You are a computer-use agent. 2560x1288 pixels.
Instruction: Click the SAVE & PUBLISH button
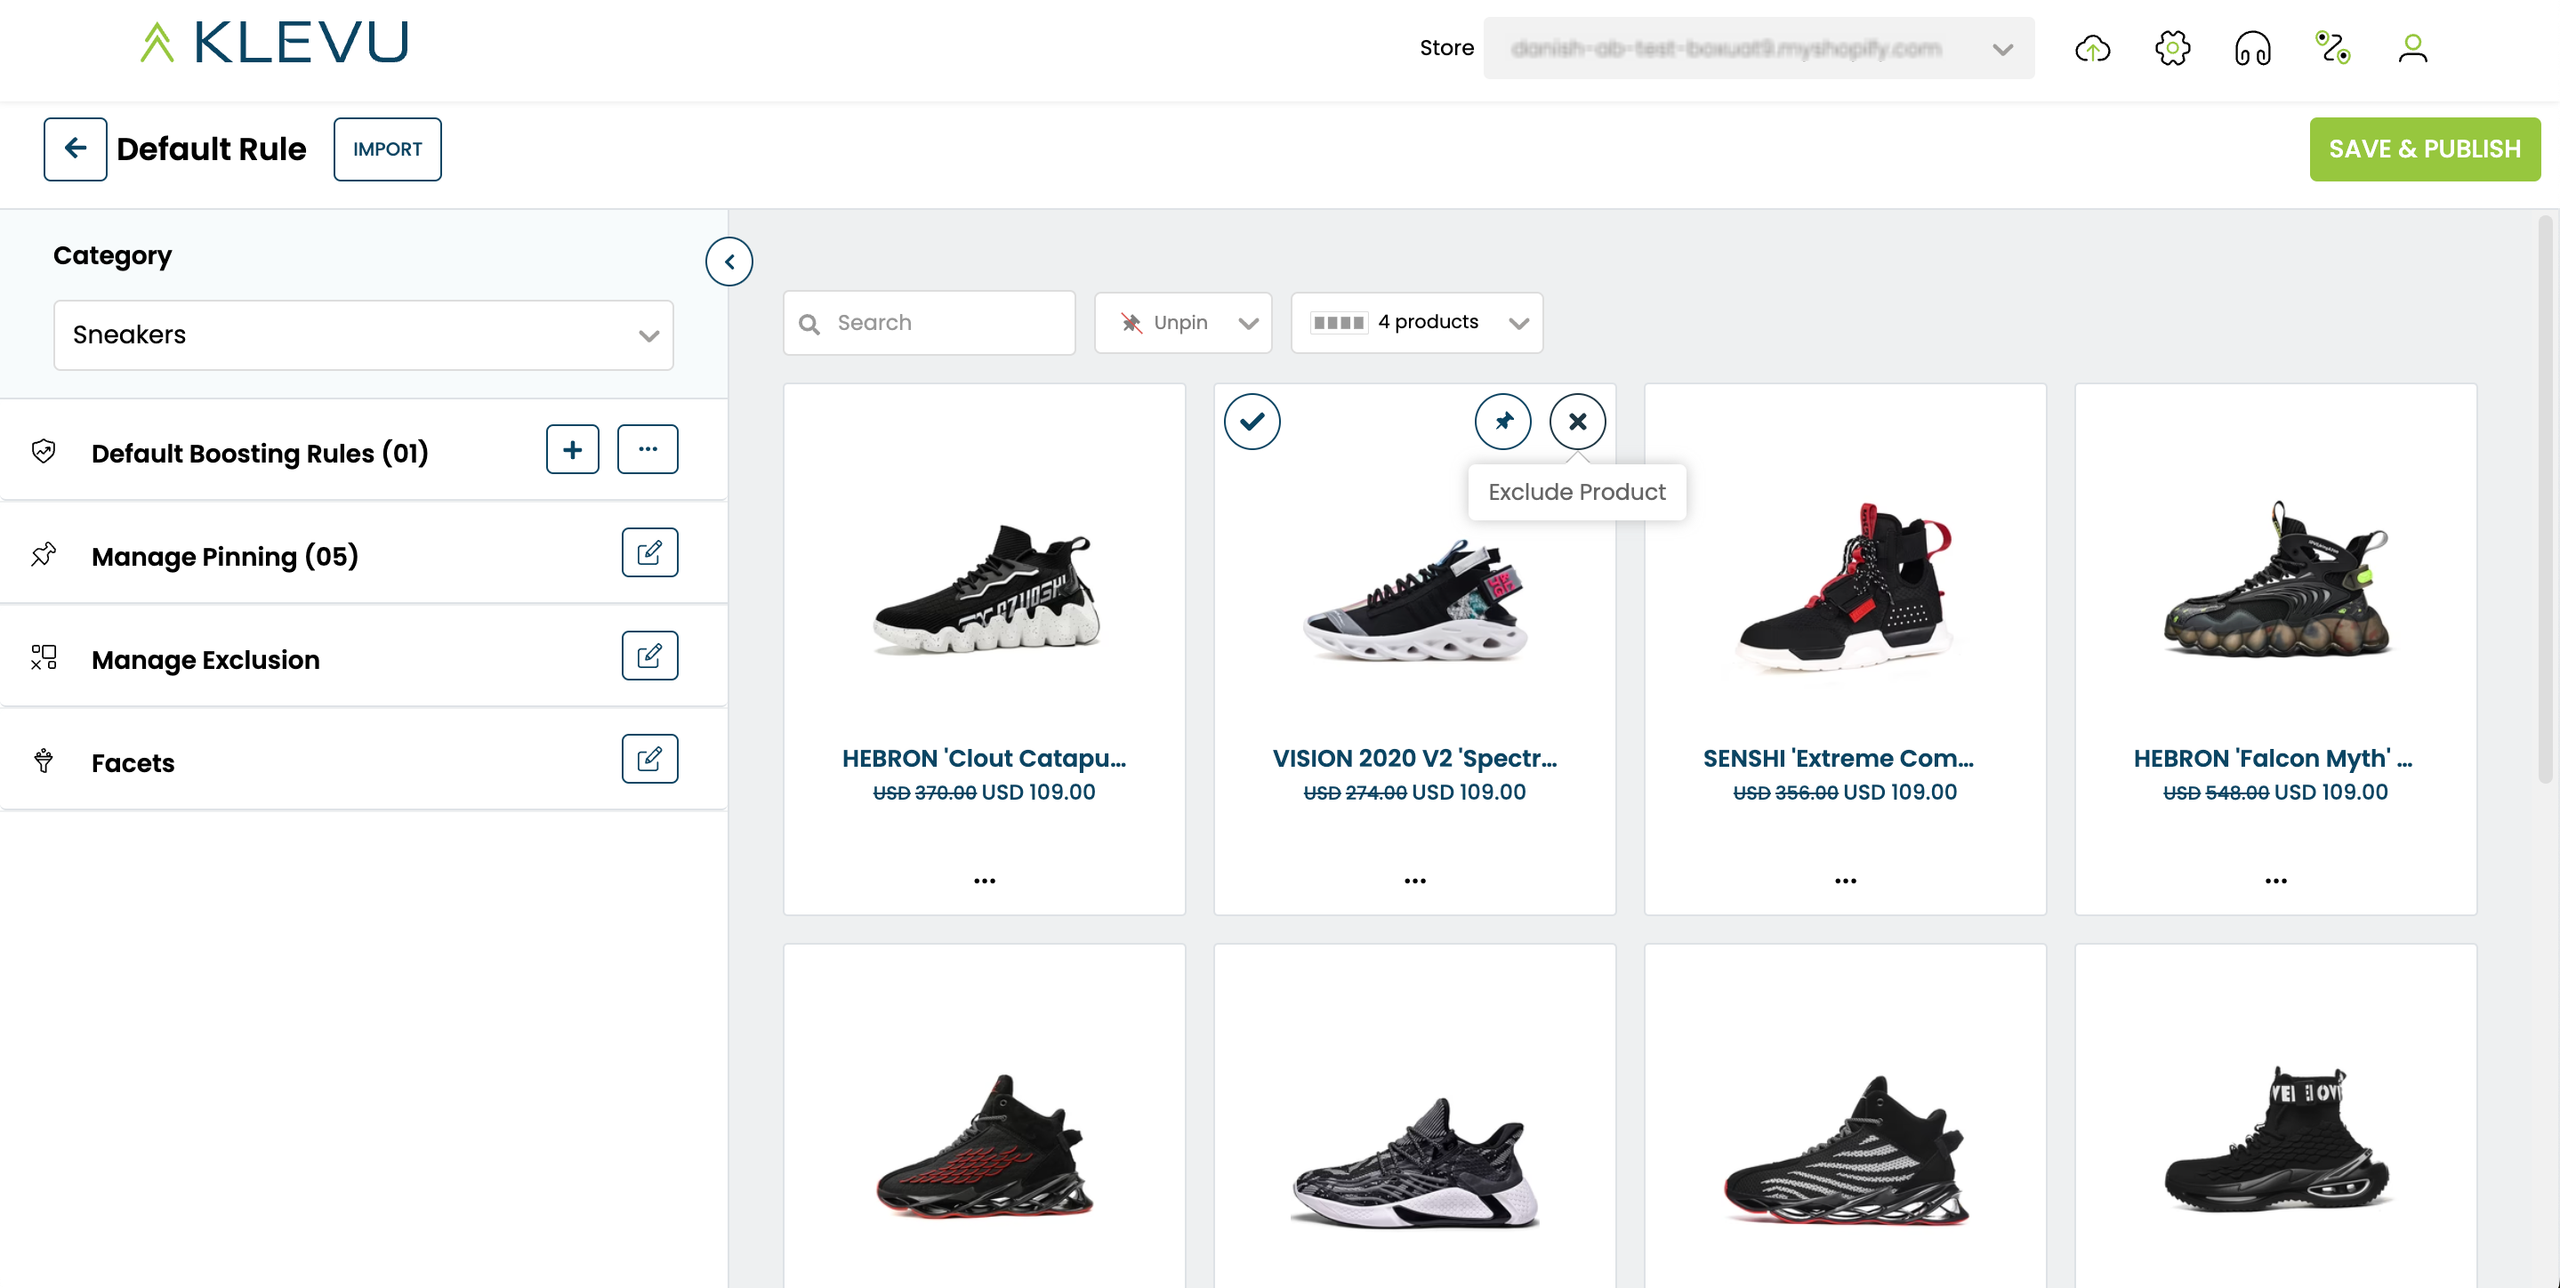(x=2424, y=149)
